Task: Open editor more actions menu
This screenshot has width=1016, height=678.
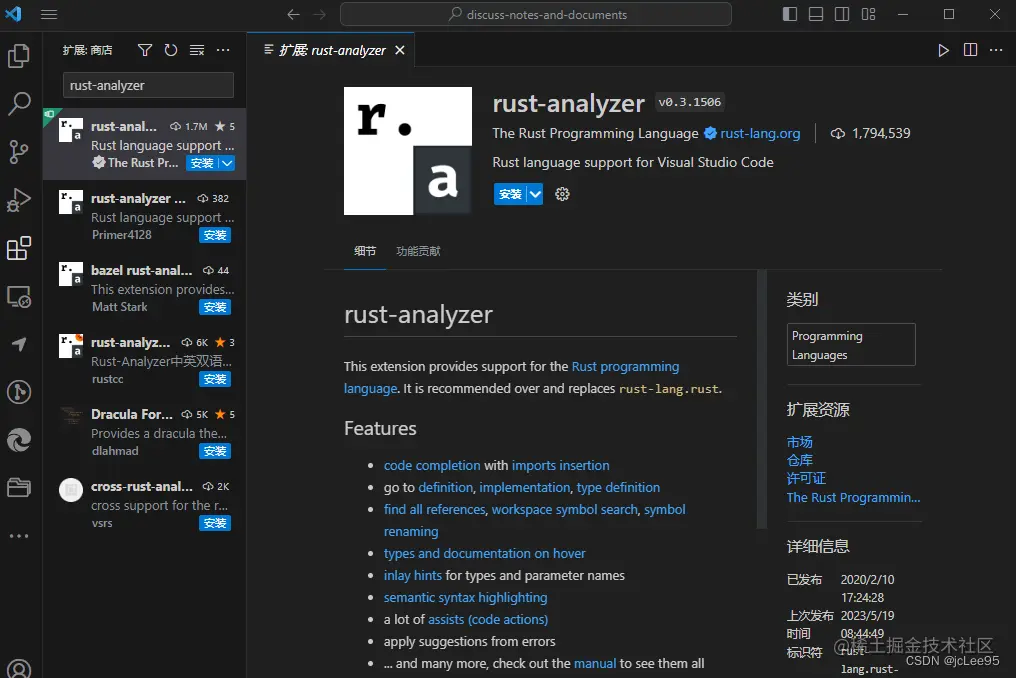Action: 996,50
